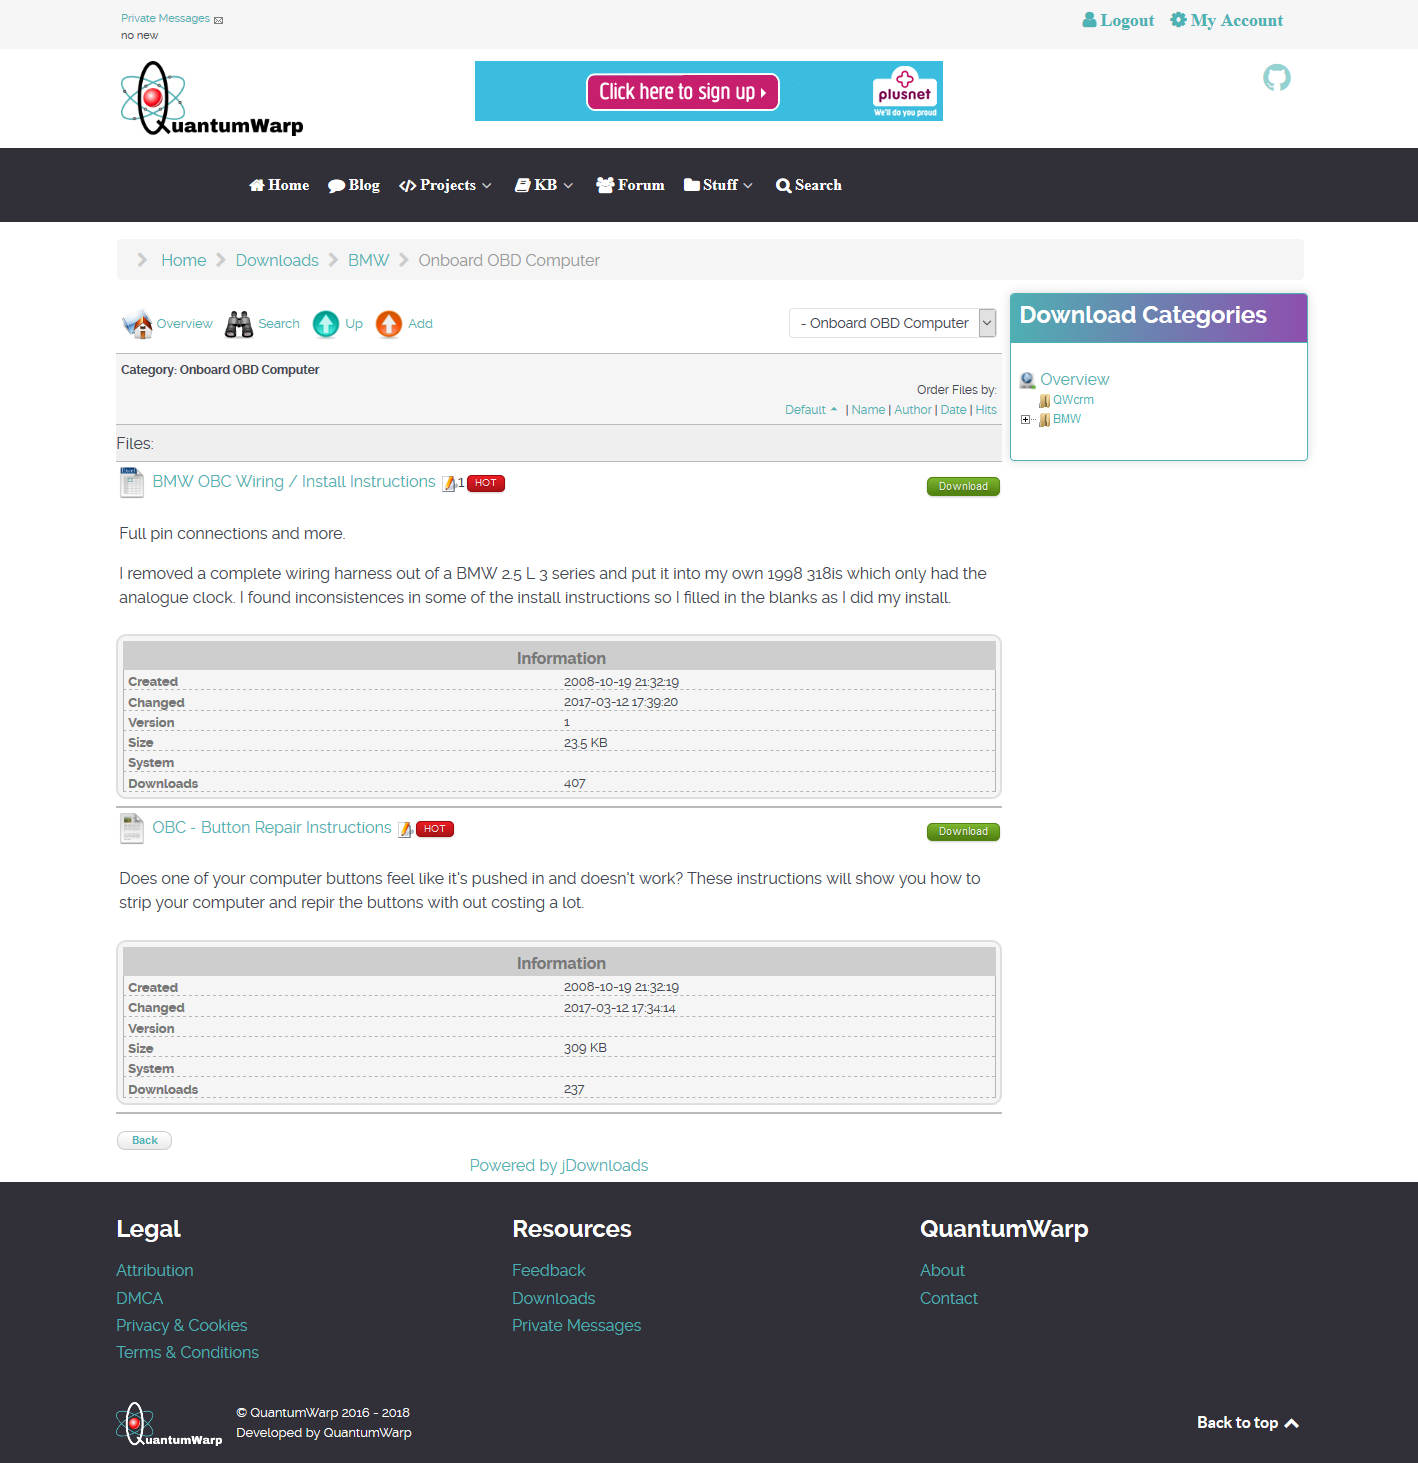Click the Logout user icon
1418x1463 pixels.
(1089, 19)
